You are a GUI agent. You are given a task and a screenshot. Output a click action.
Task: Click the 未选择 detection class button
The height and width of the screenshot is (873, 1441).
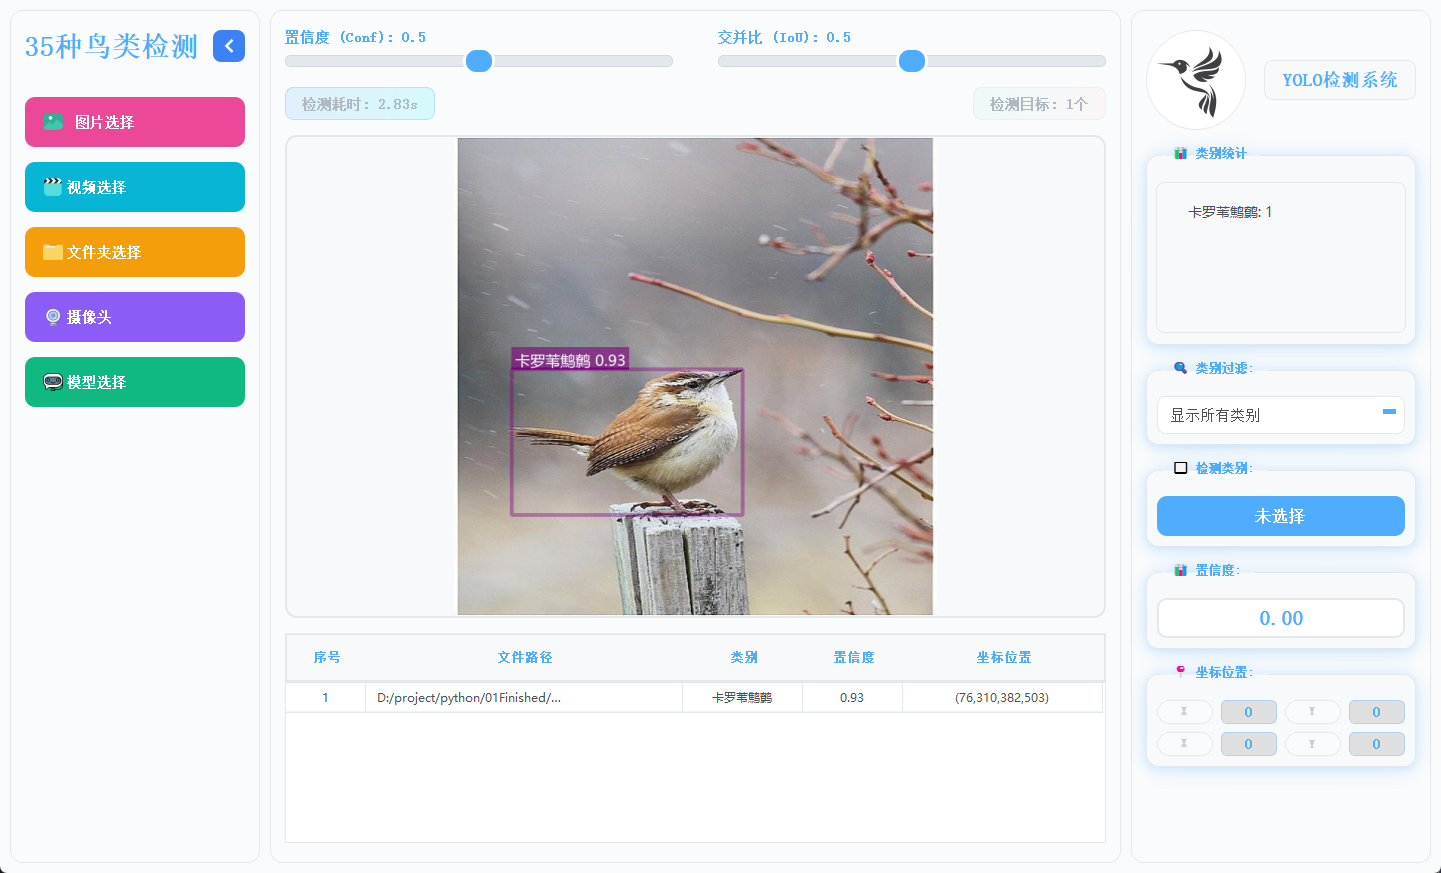click(x=1281, y=516)
